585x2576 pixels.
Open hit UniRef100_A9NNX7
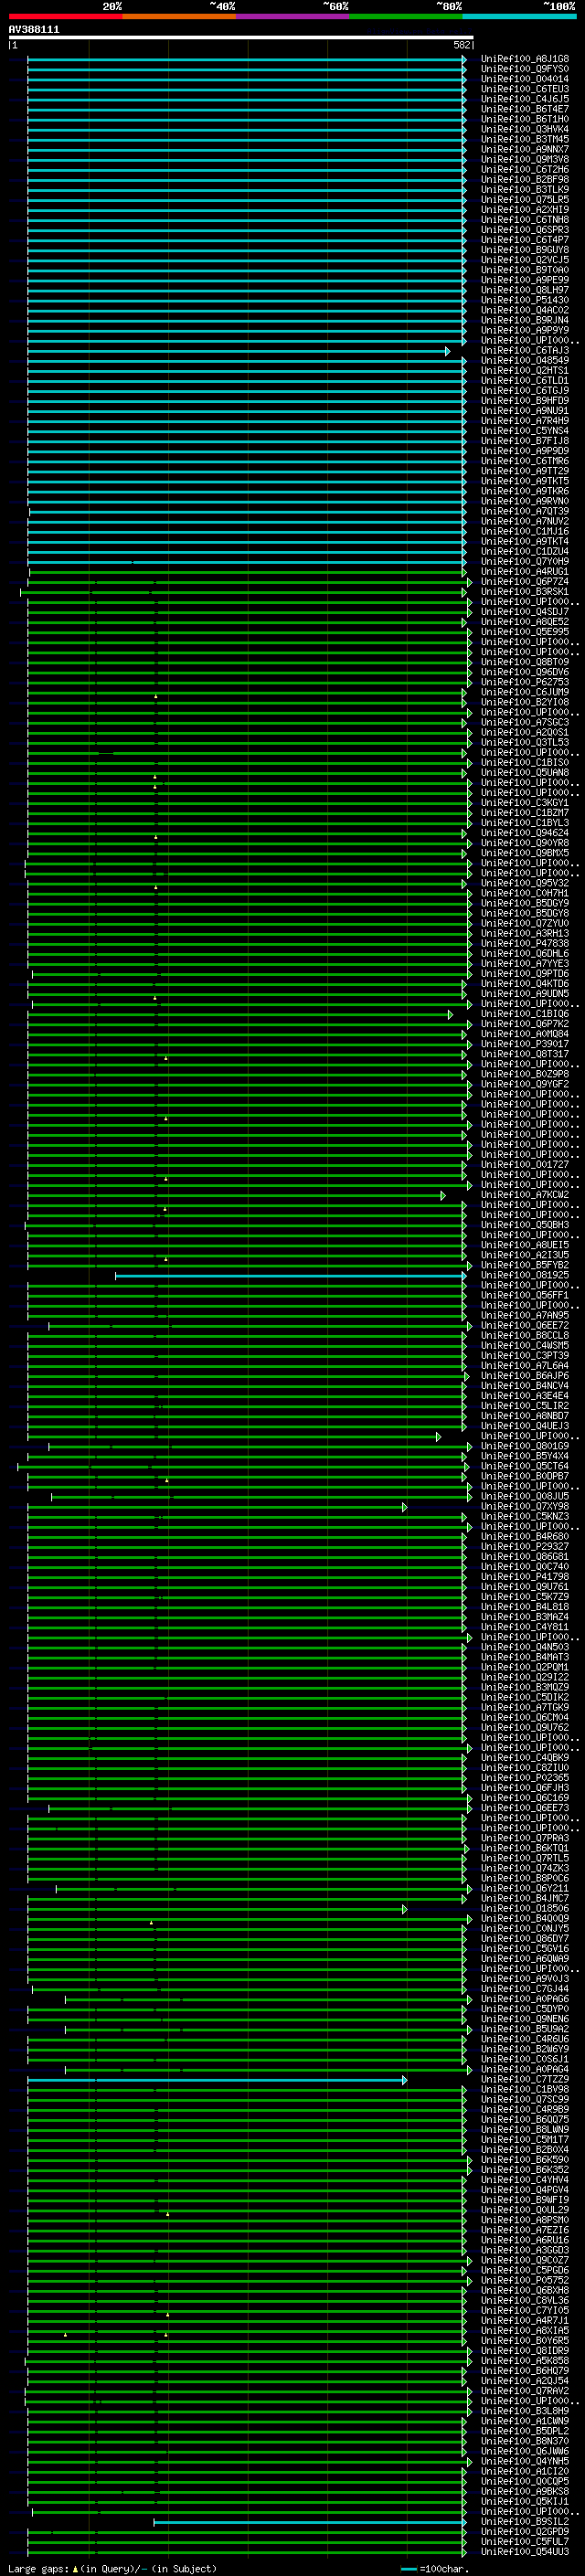click(524, 150)
